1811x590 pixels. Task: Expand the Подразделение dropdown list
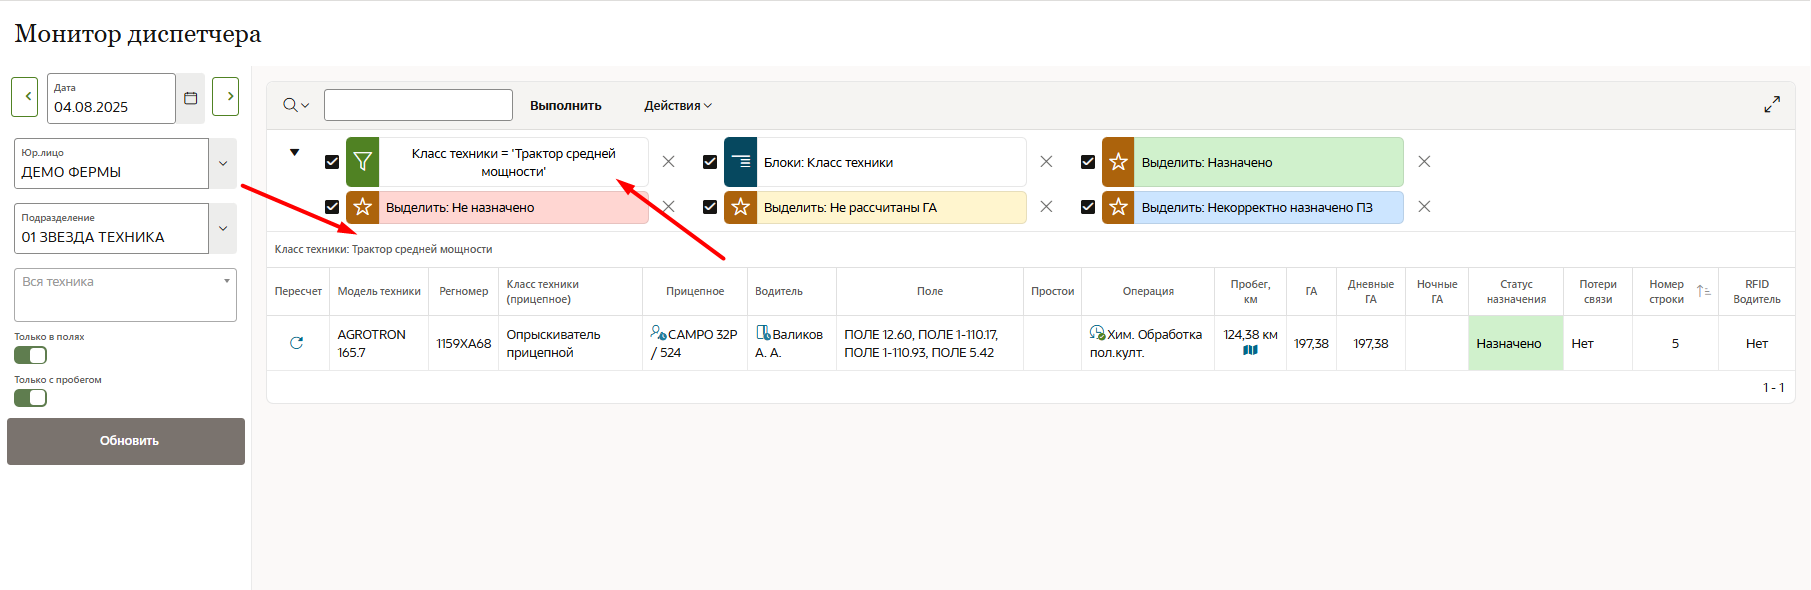pyautogui.click(x=223, y=229)
